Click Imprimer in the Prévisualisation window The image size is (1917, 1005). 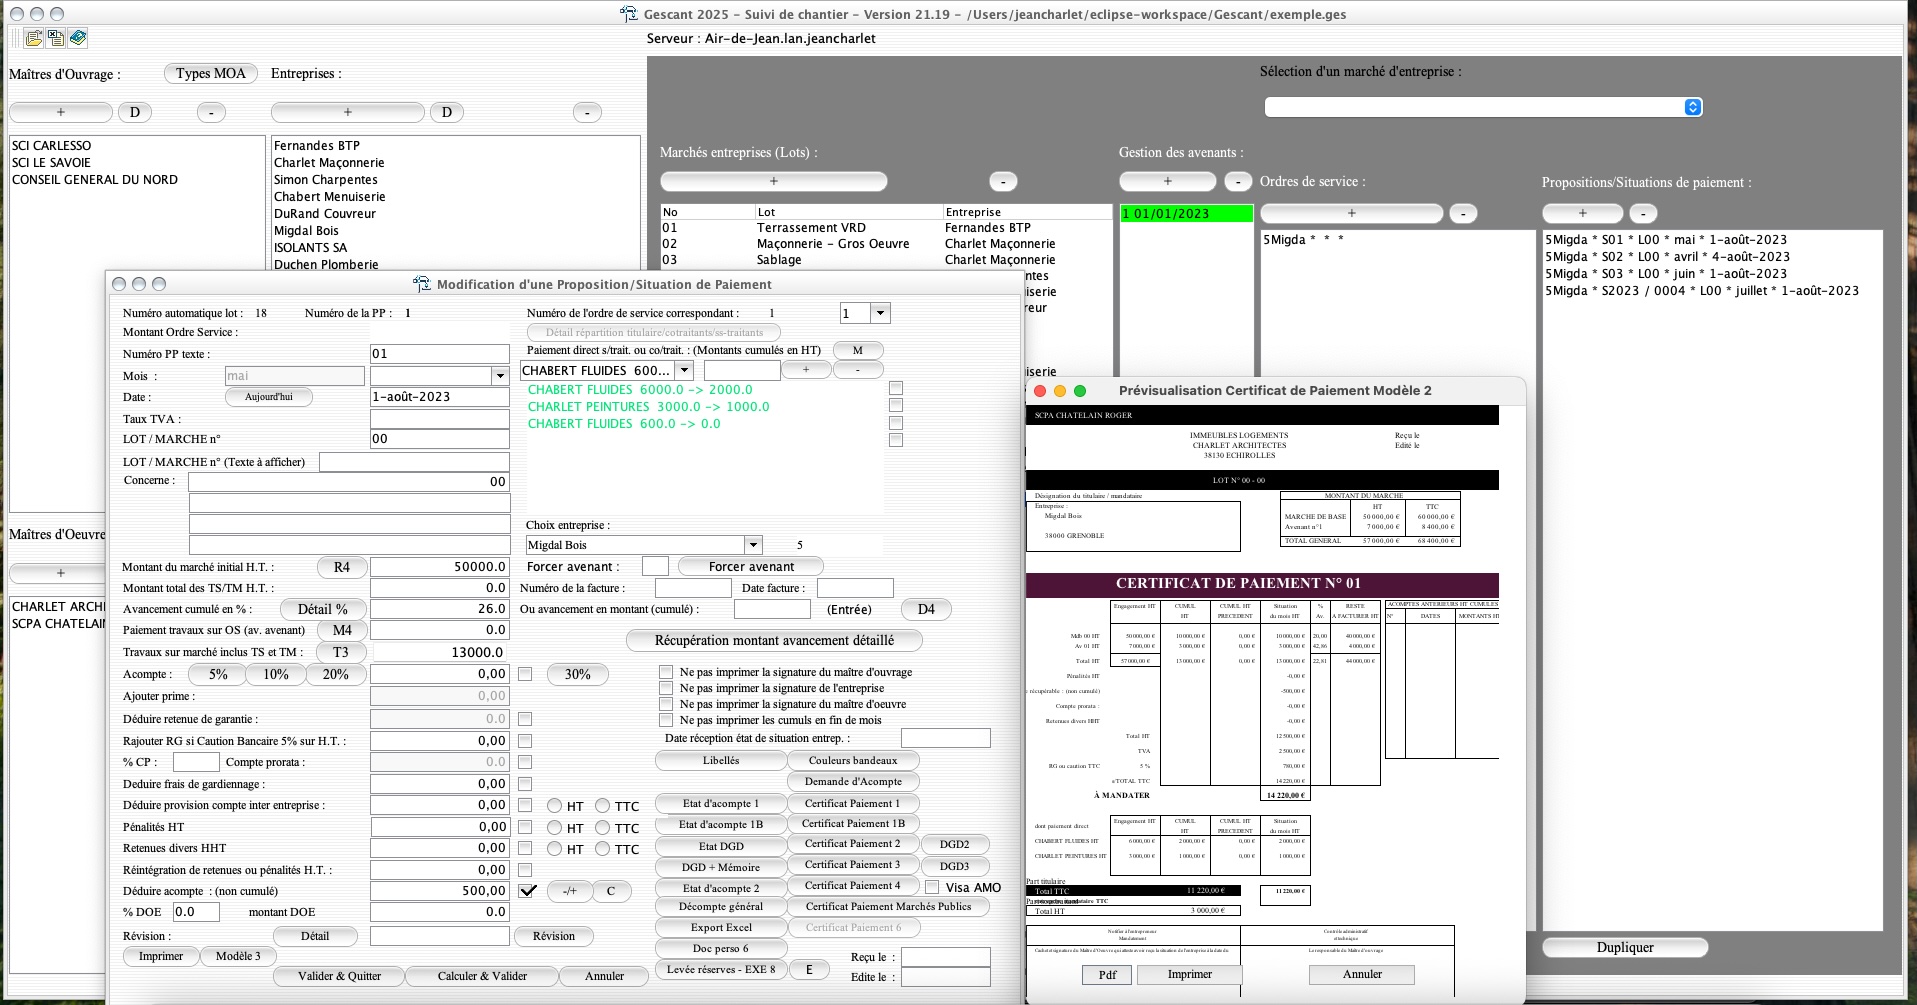tap(1189, 974)
